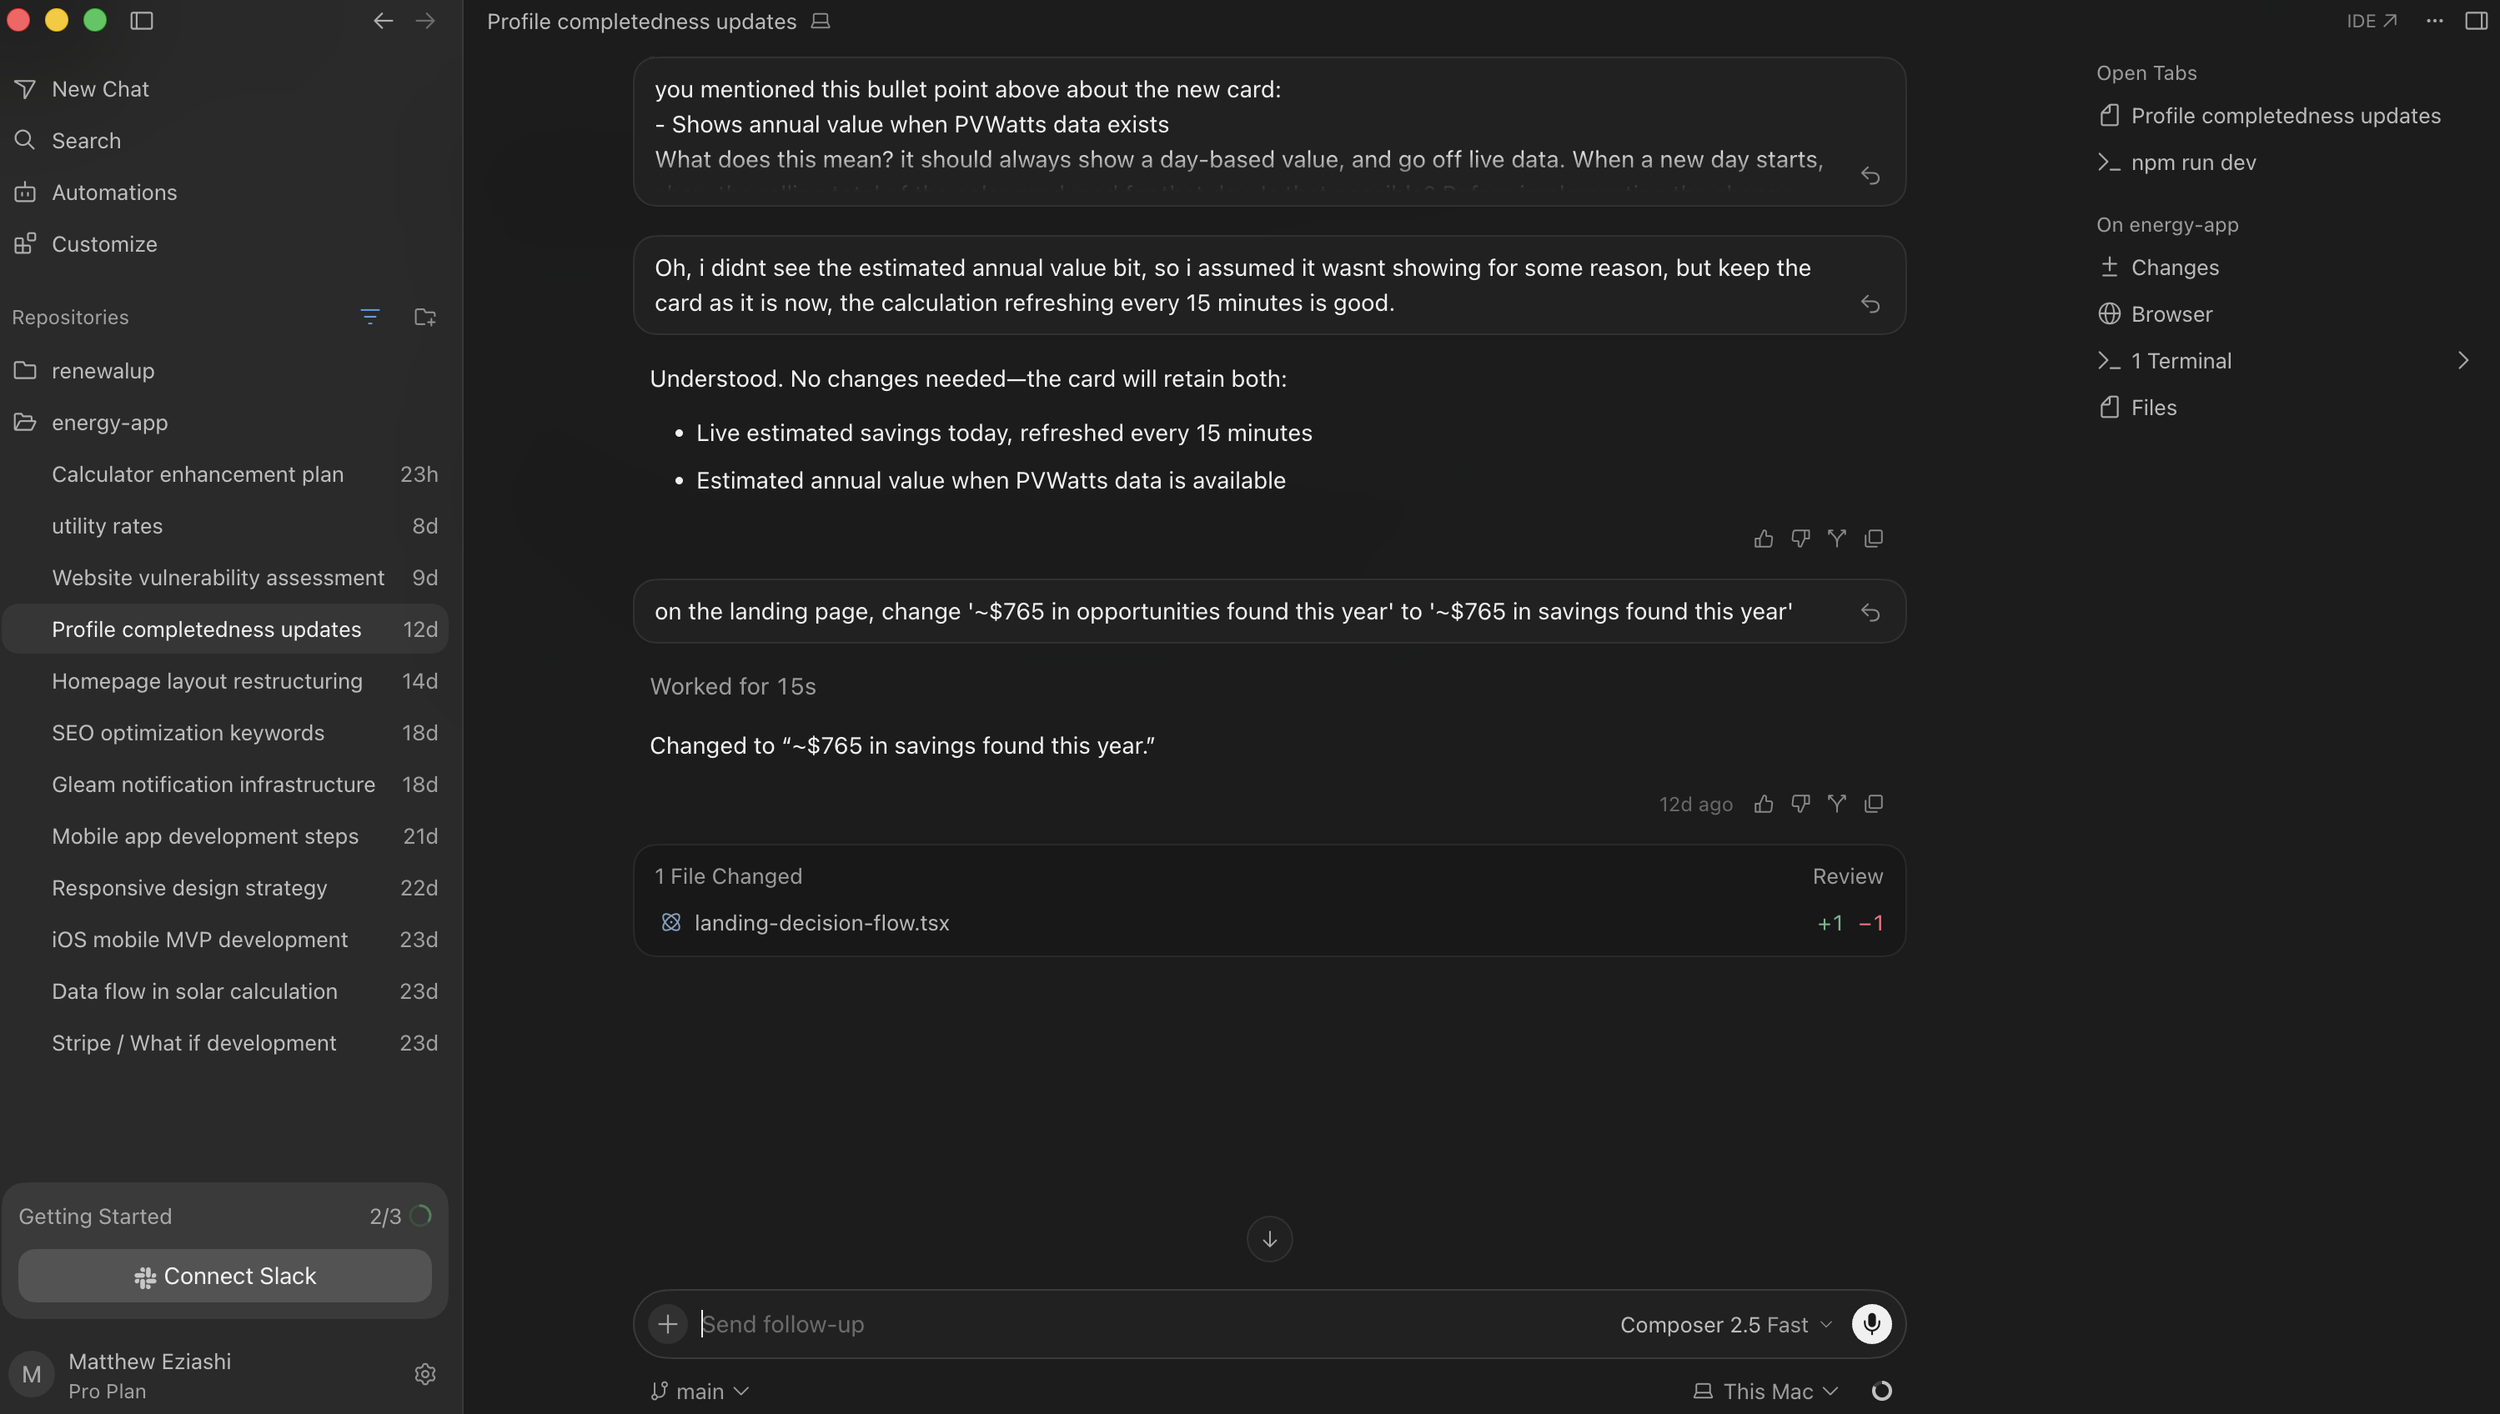Thumbs up the '~$765 in savings' reply
This screenshot has width=2500, height=1414.
click(x=1763, y=804)
